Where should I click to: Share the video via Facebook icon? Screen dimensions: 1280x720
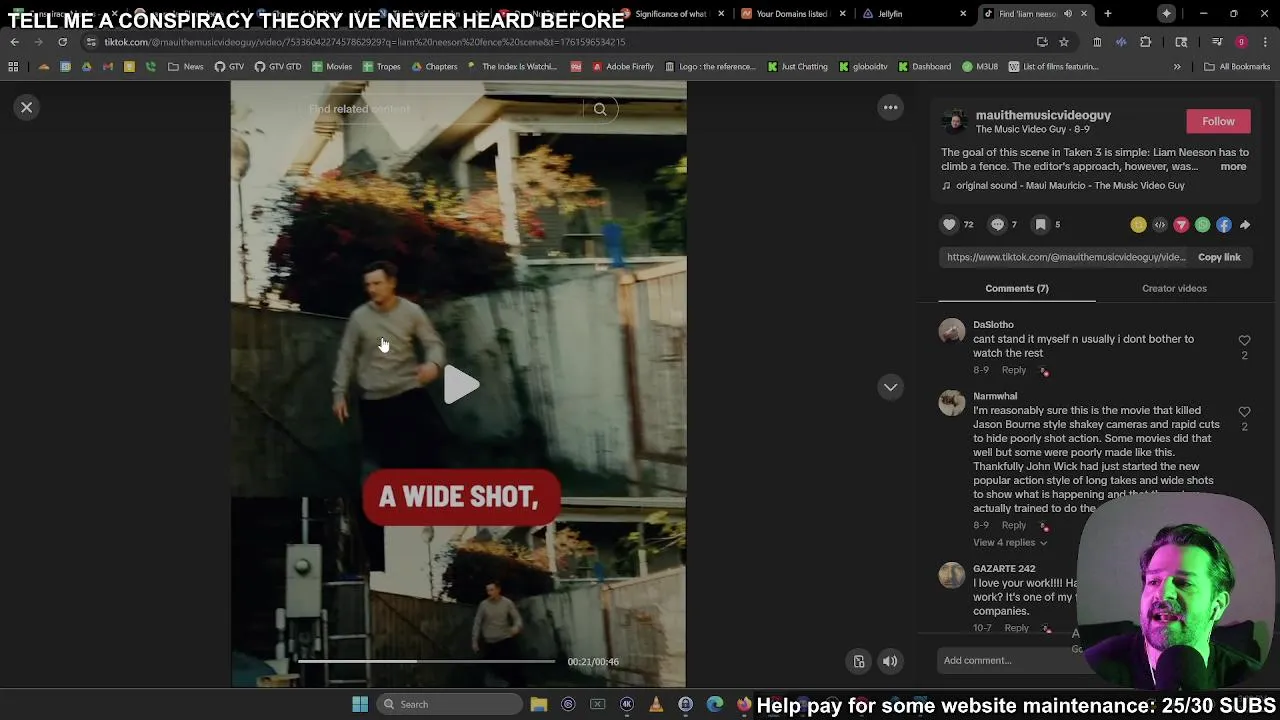(x=1224, y=225)
